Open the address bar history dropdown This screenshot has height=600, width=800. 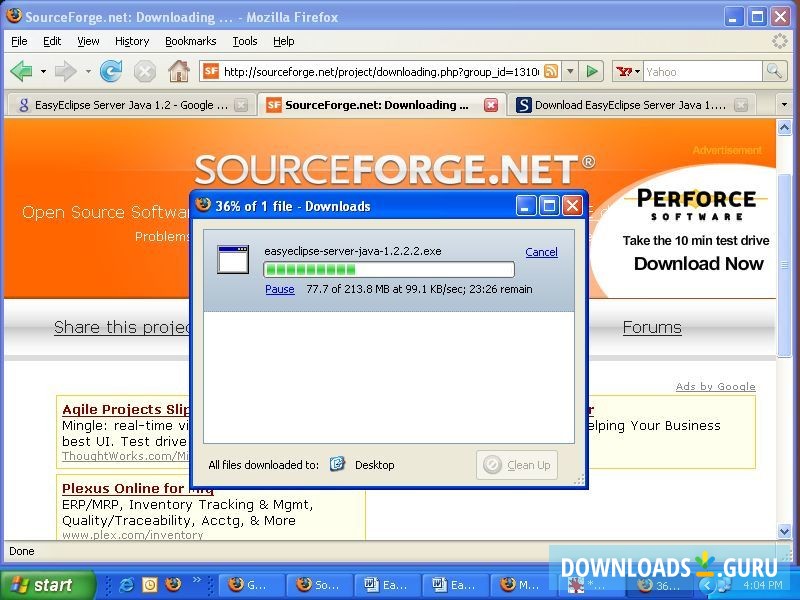click(x=570, y=71)
